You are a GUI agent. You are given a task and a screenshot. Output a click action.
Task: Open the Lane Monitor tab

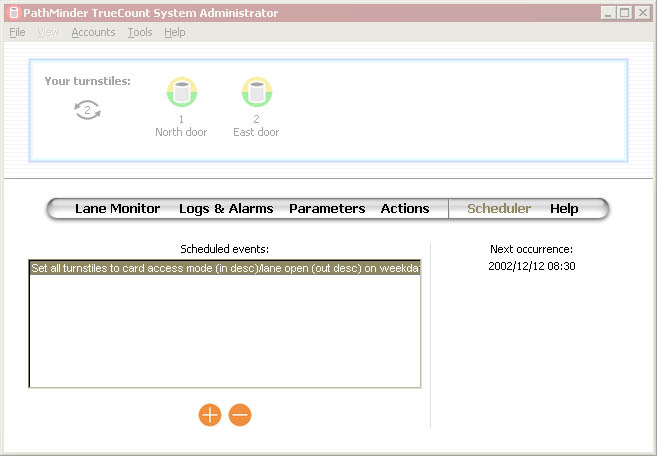click(117, 209)
